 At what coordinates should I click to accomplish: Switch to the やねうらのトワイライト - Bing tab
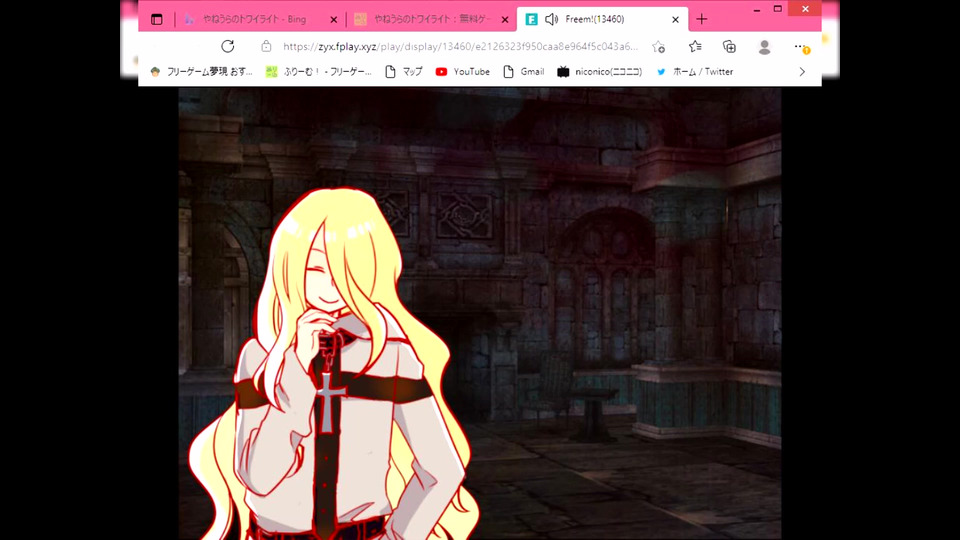253,20
